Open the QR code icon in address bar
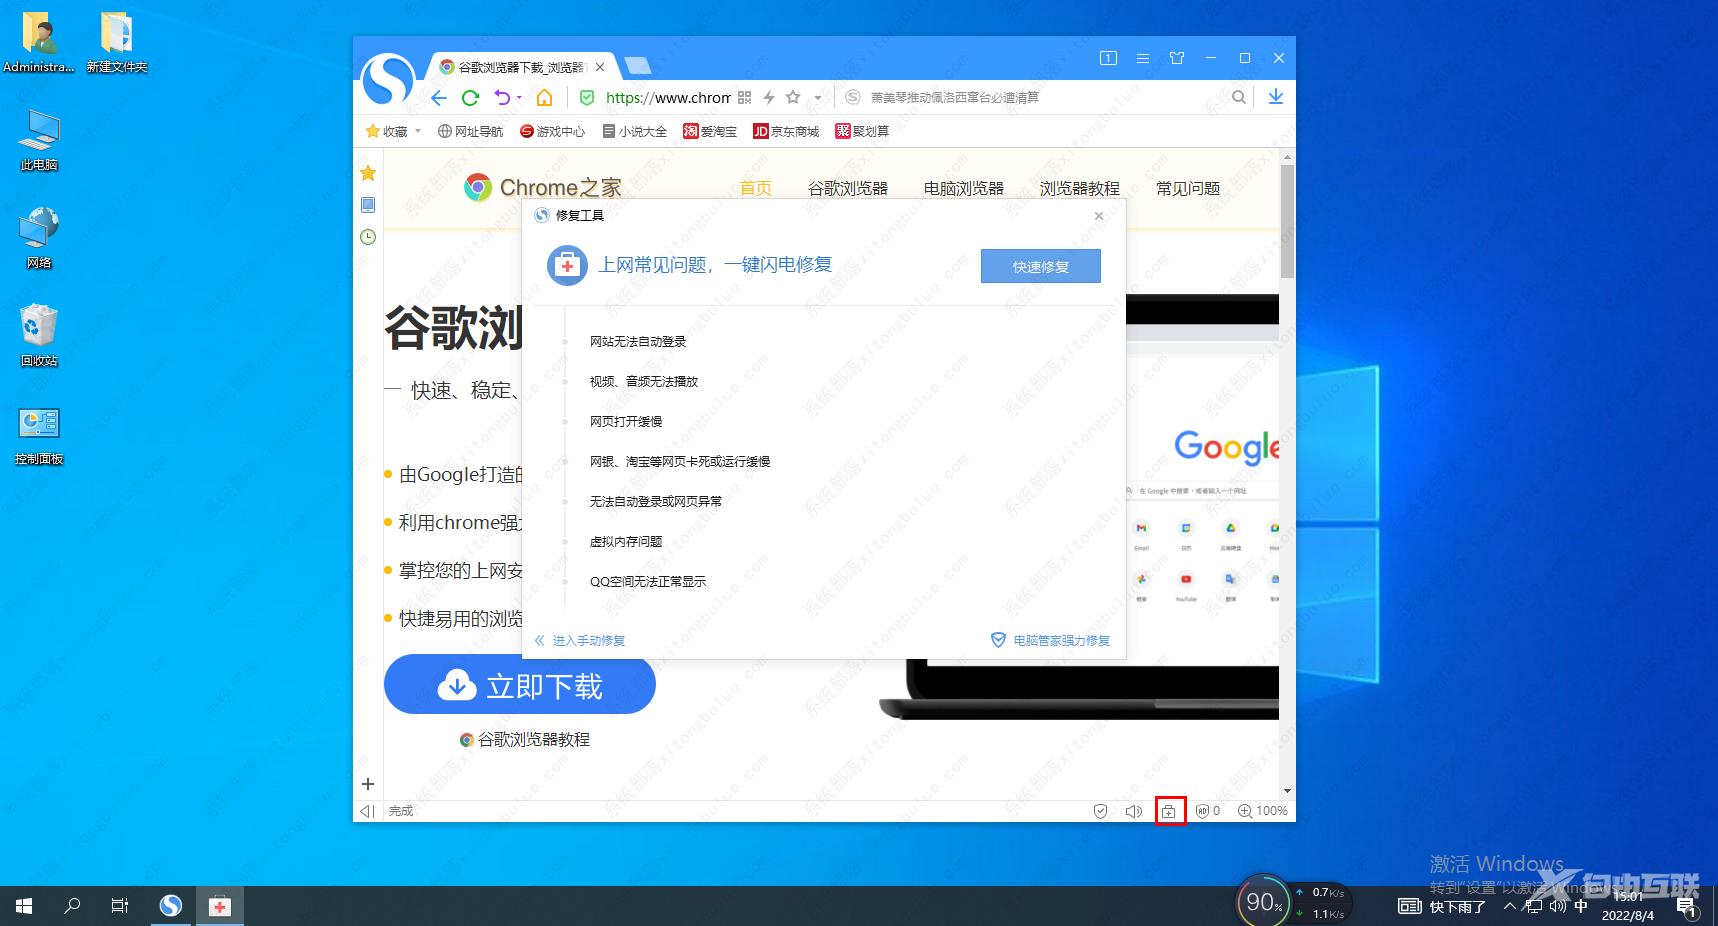 coord(744,97)
